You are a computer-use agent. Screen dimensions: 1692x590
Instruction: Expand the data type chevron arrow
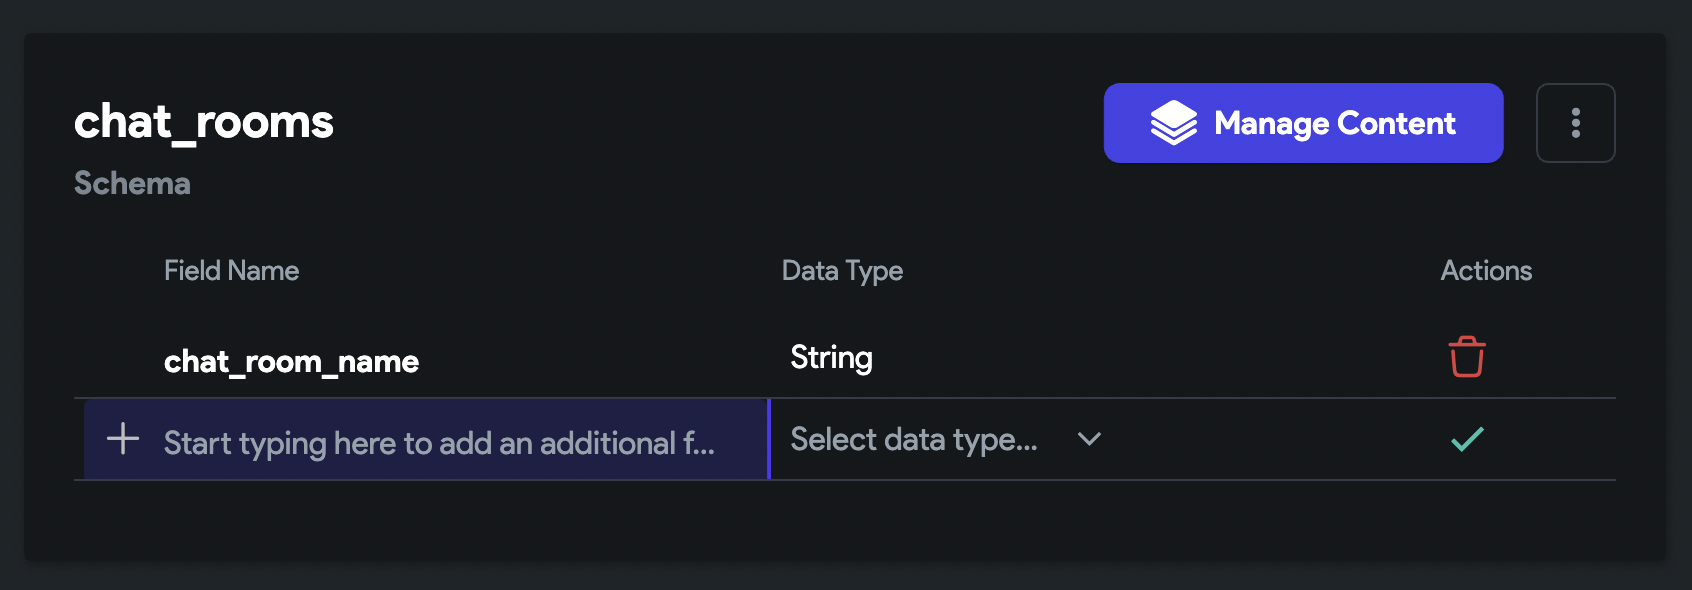[1089, 439]
